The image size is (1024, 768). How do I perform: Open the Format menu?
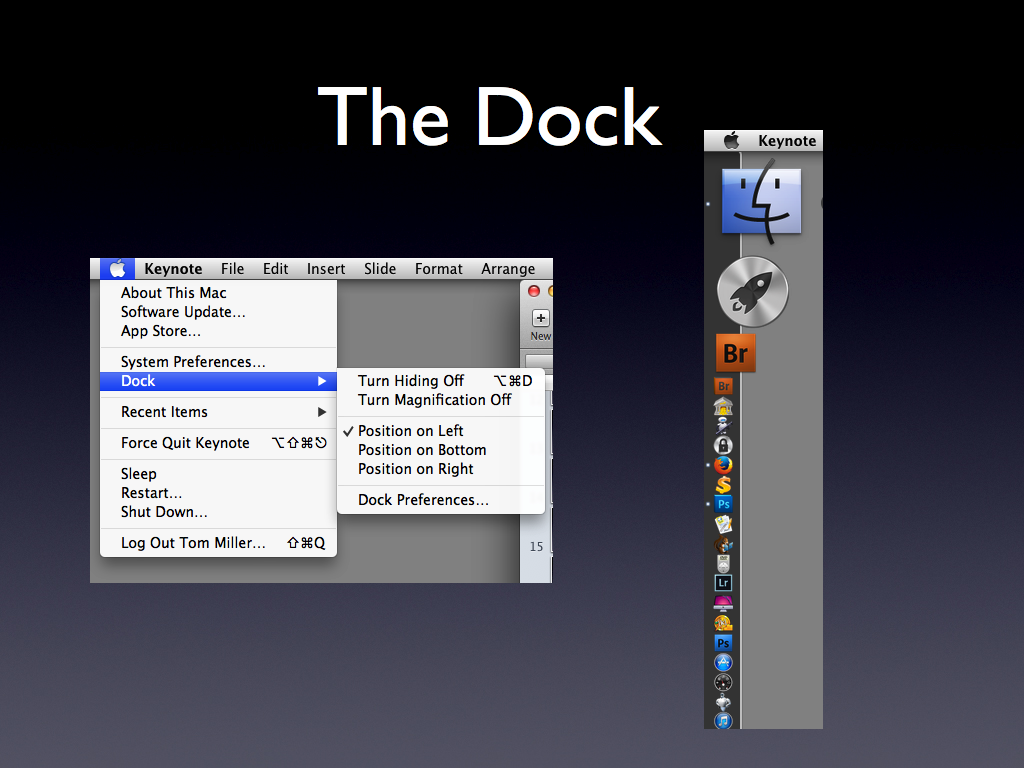point(438,268)
